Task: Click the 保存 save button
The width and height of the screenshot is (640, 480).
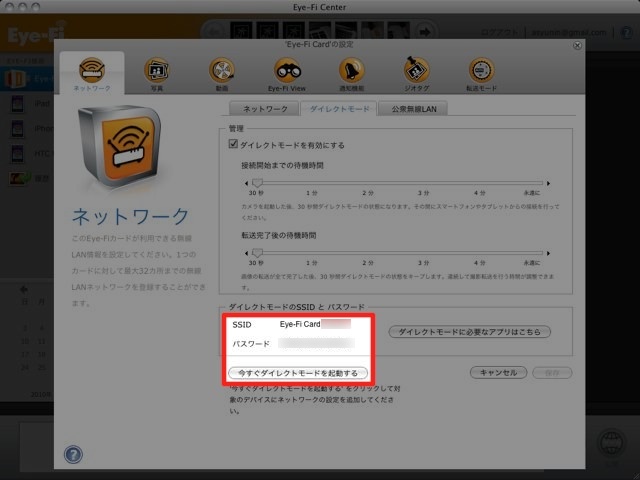Action: 552,372
